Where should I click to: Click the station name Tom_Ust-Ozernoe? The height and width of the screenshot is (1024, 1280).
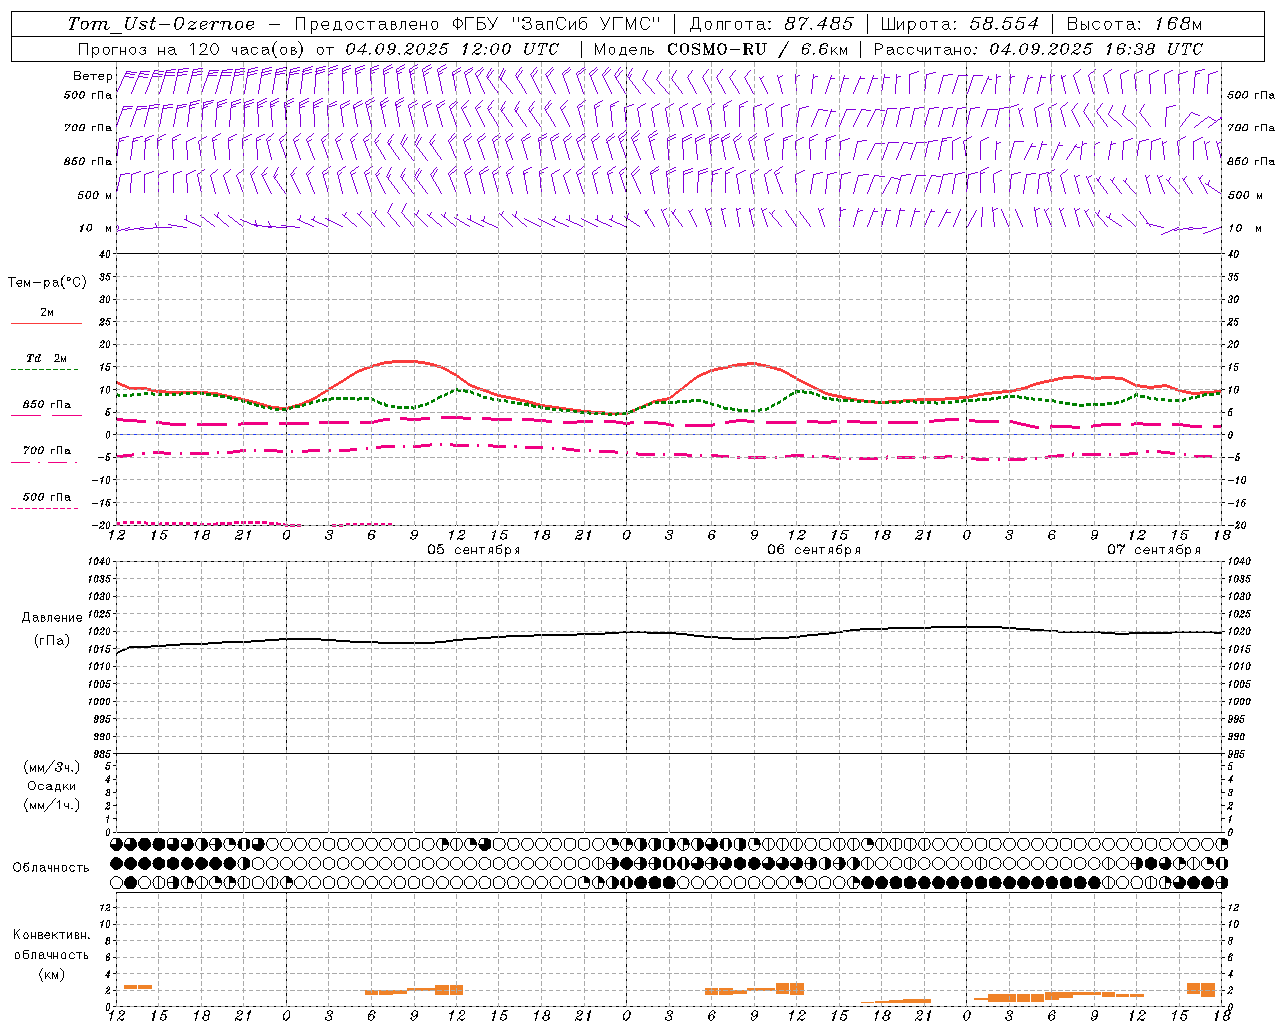[161, 24]
